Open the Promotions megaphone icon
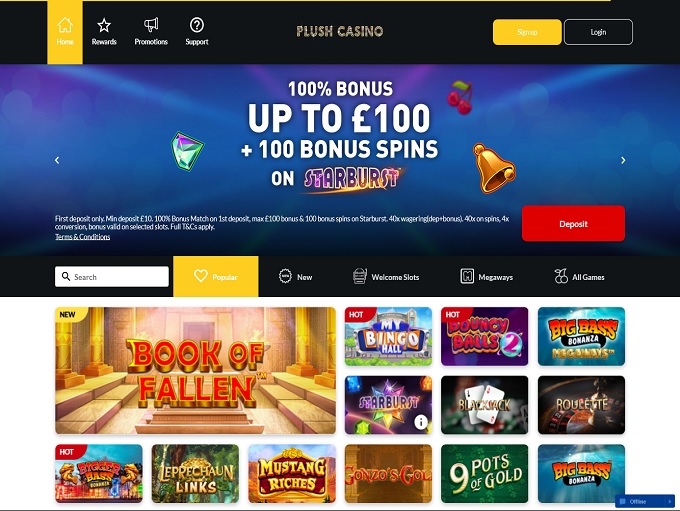Viewport: 680px width, 511px height. [x=151, y=25]
